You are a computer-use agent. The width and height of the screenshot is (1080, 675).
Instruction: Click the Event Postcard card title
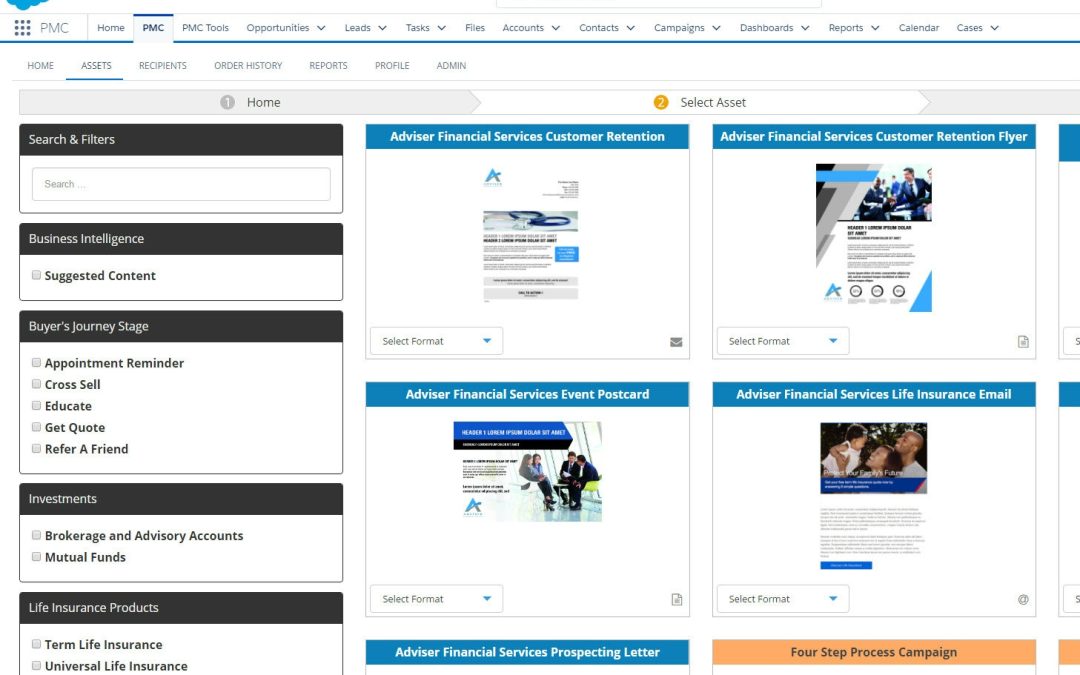(x=527, y=394)
